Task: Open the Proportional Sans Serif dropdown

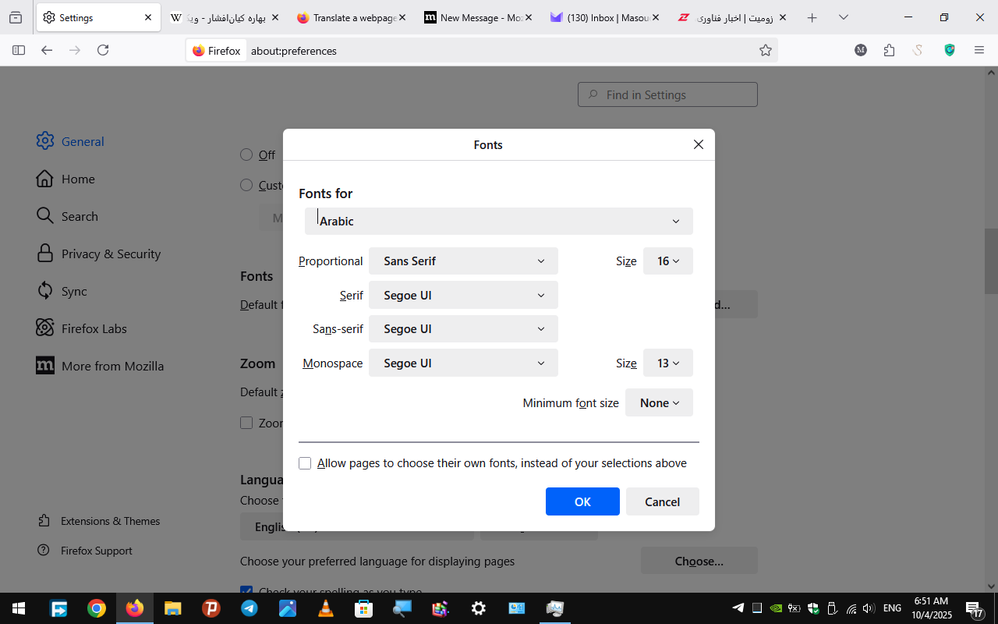Action: (x=463, y=261)
